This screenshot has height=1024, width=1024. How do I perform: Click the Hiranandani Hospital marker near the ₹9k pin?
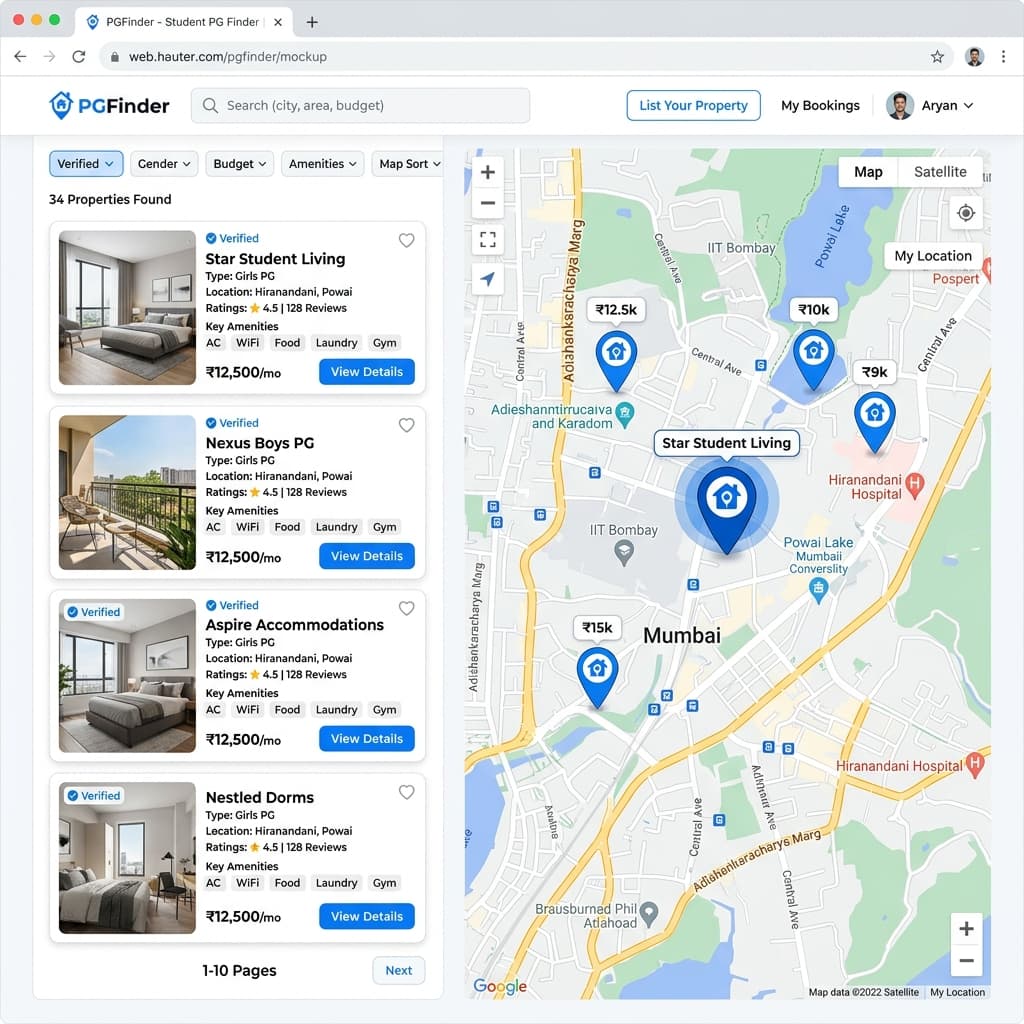point(914,485)
